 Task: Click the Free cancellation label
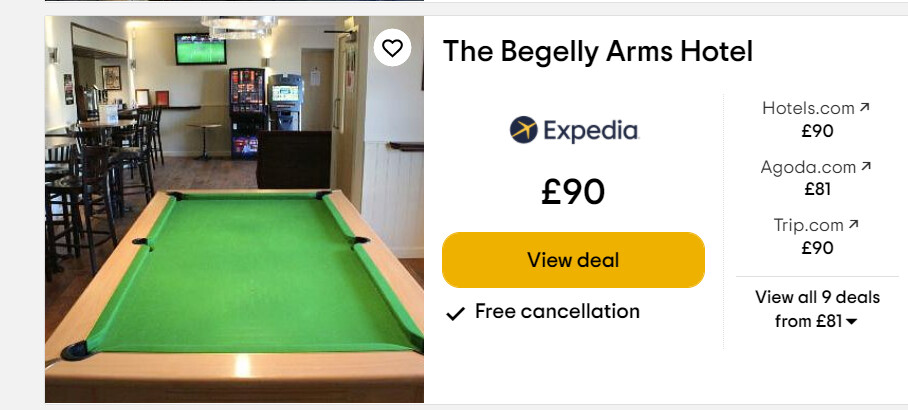tap(557, 312)
